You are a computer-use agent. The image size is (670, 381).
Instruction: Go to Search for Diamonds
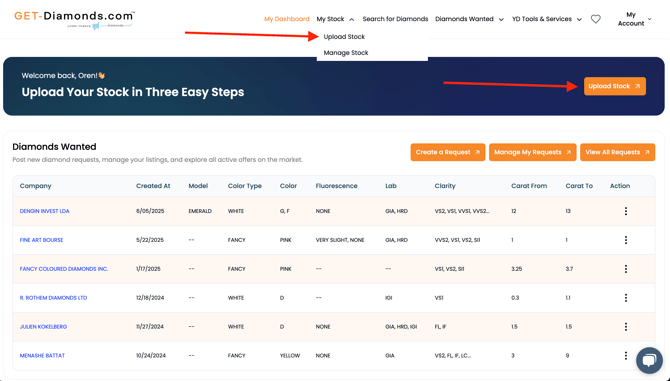point(395,19)
